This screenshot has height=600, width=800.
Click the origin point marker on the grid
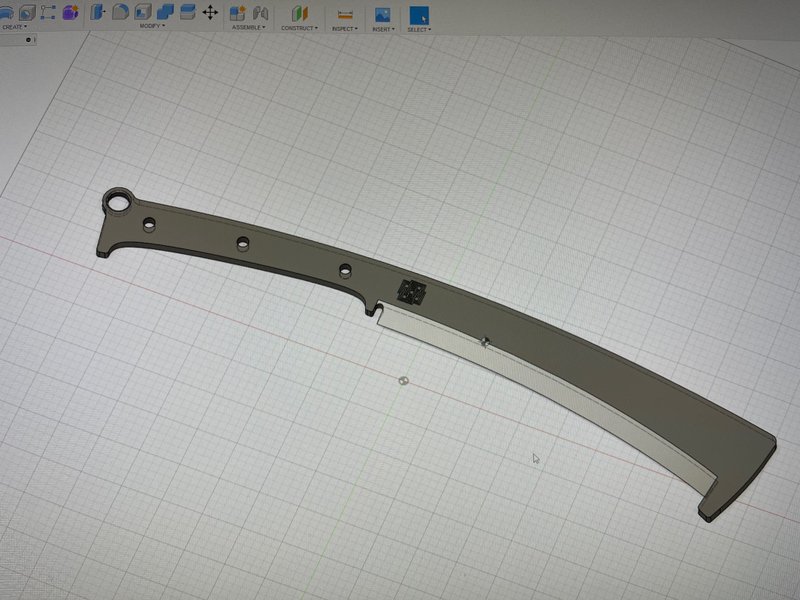tap(404, 381)
